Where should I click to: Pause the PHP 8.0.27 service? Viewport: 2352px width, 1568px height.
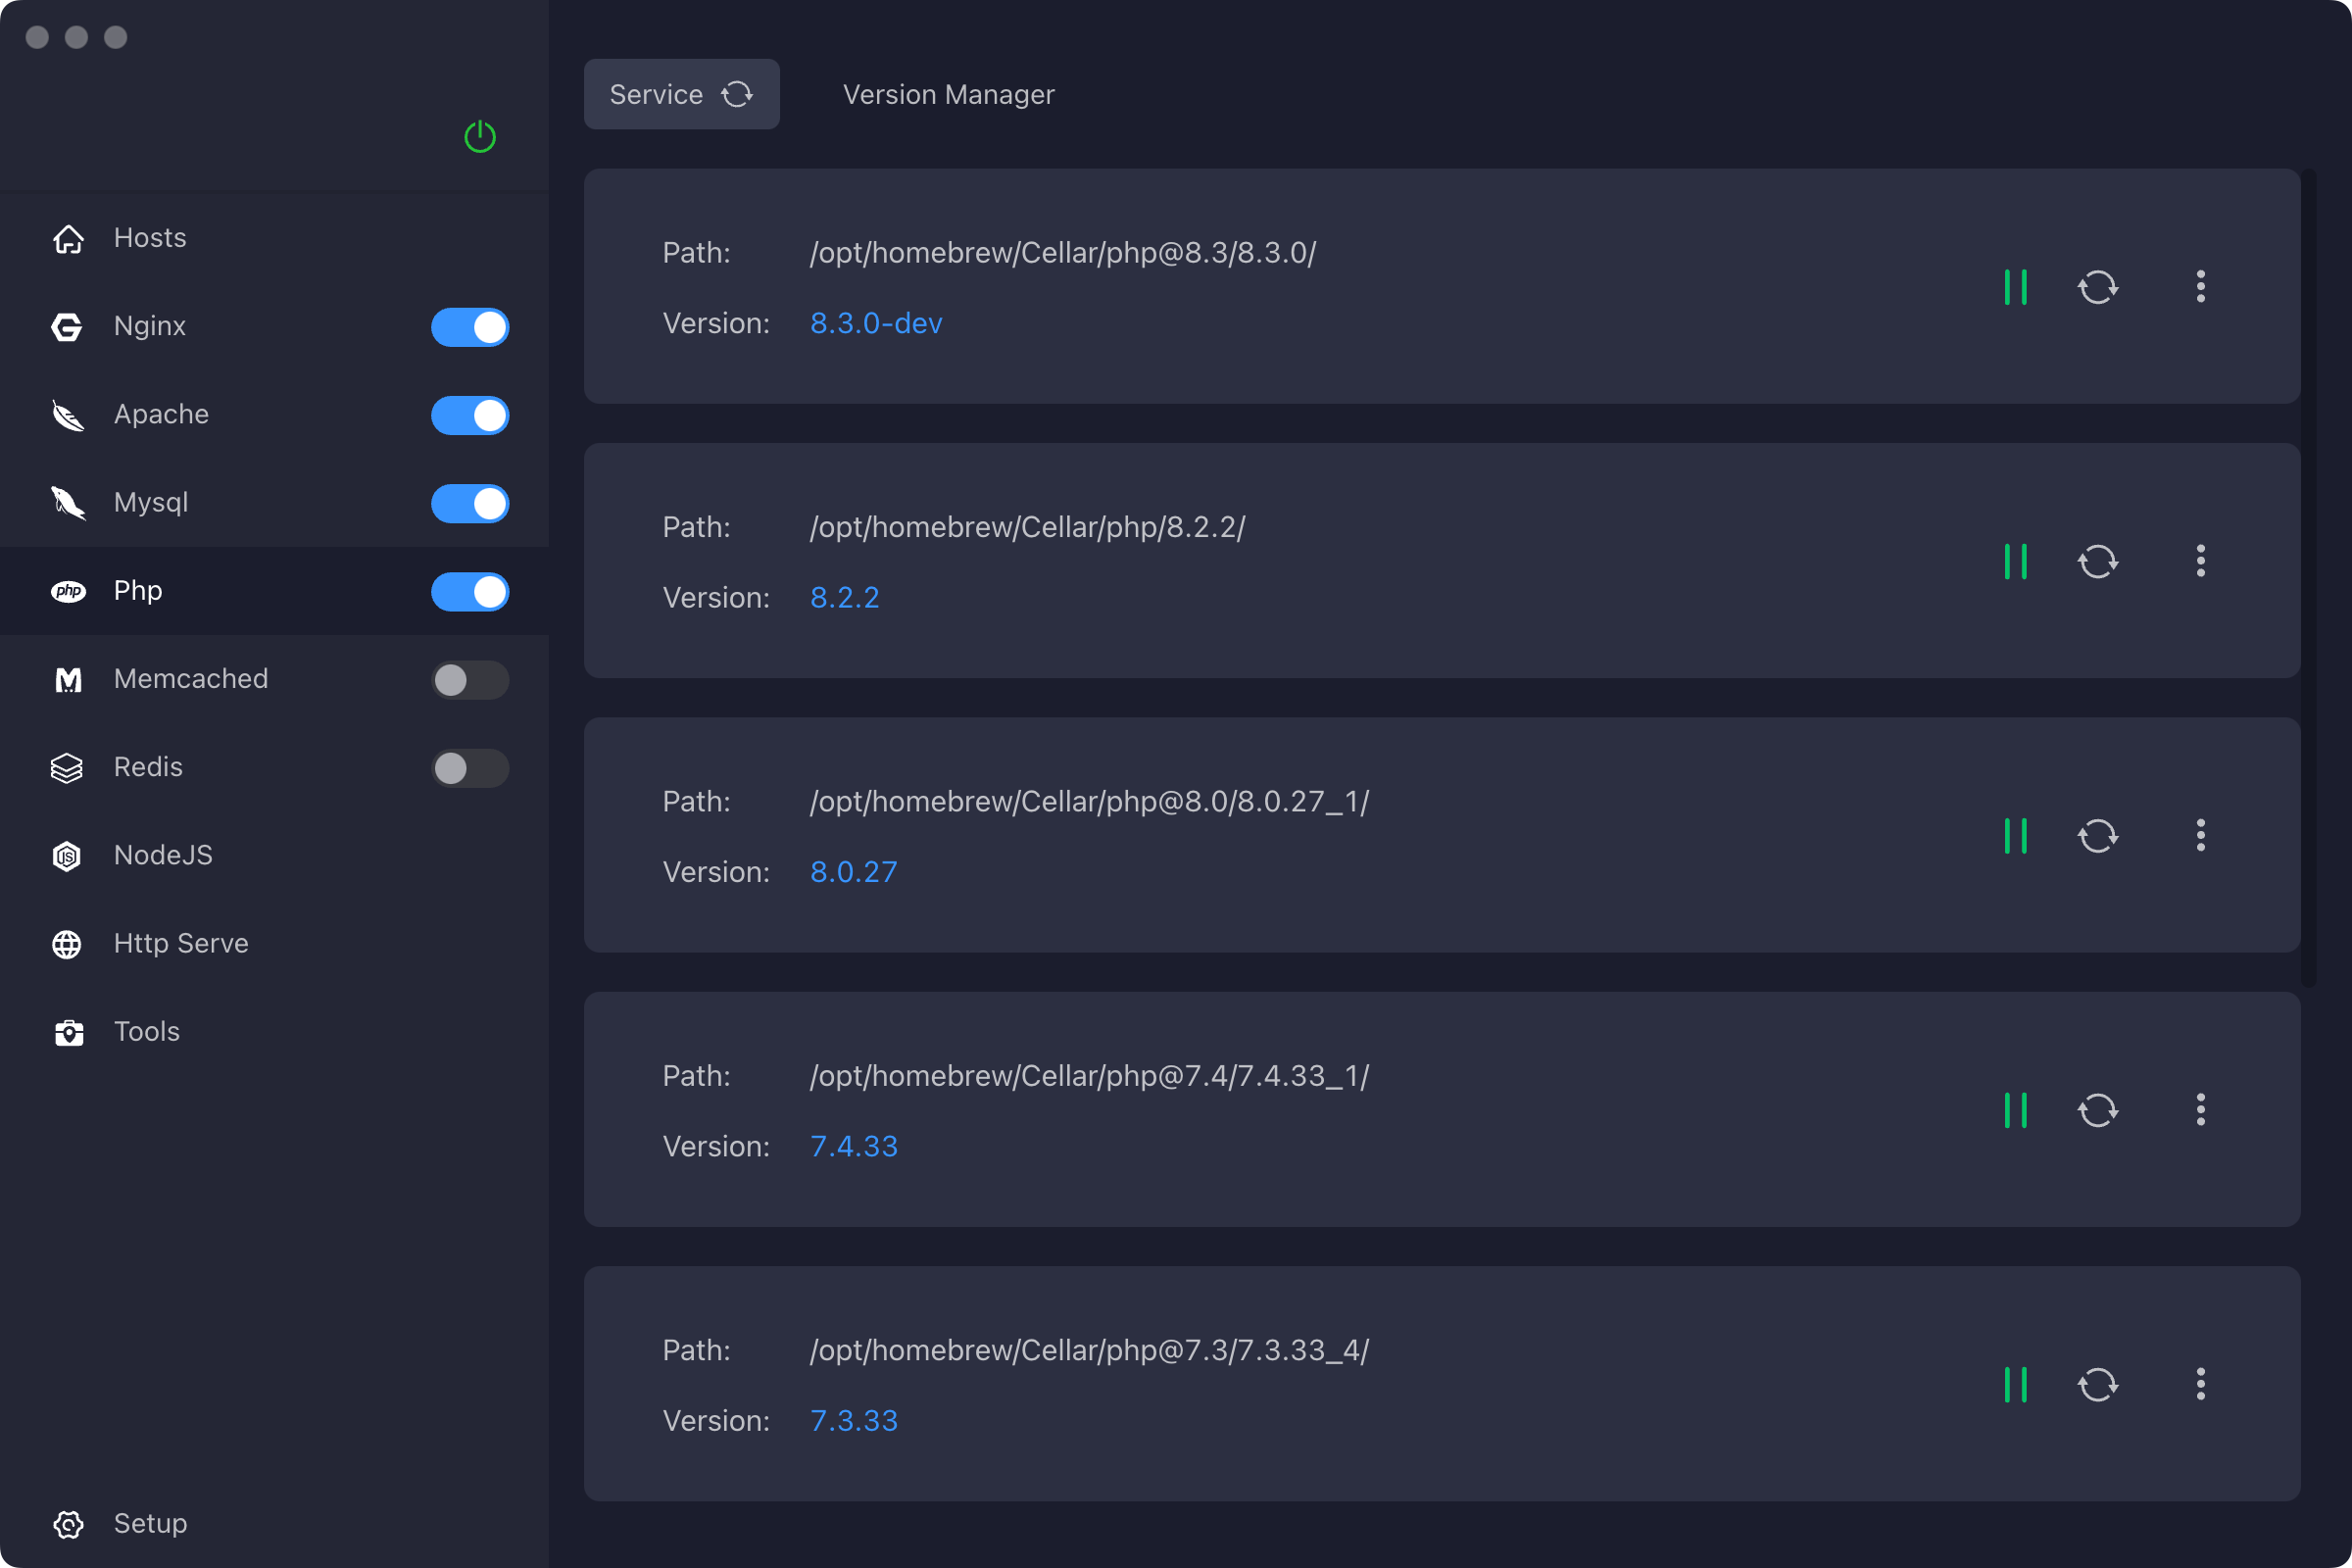2015,836
